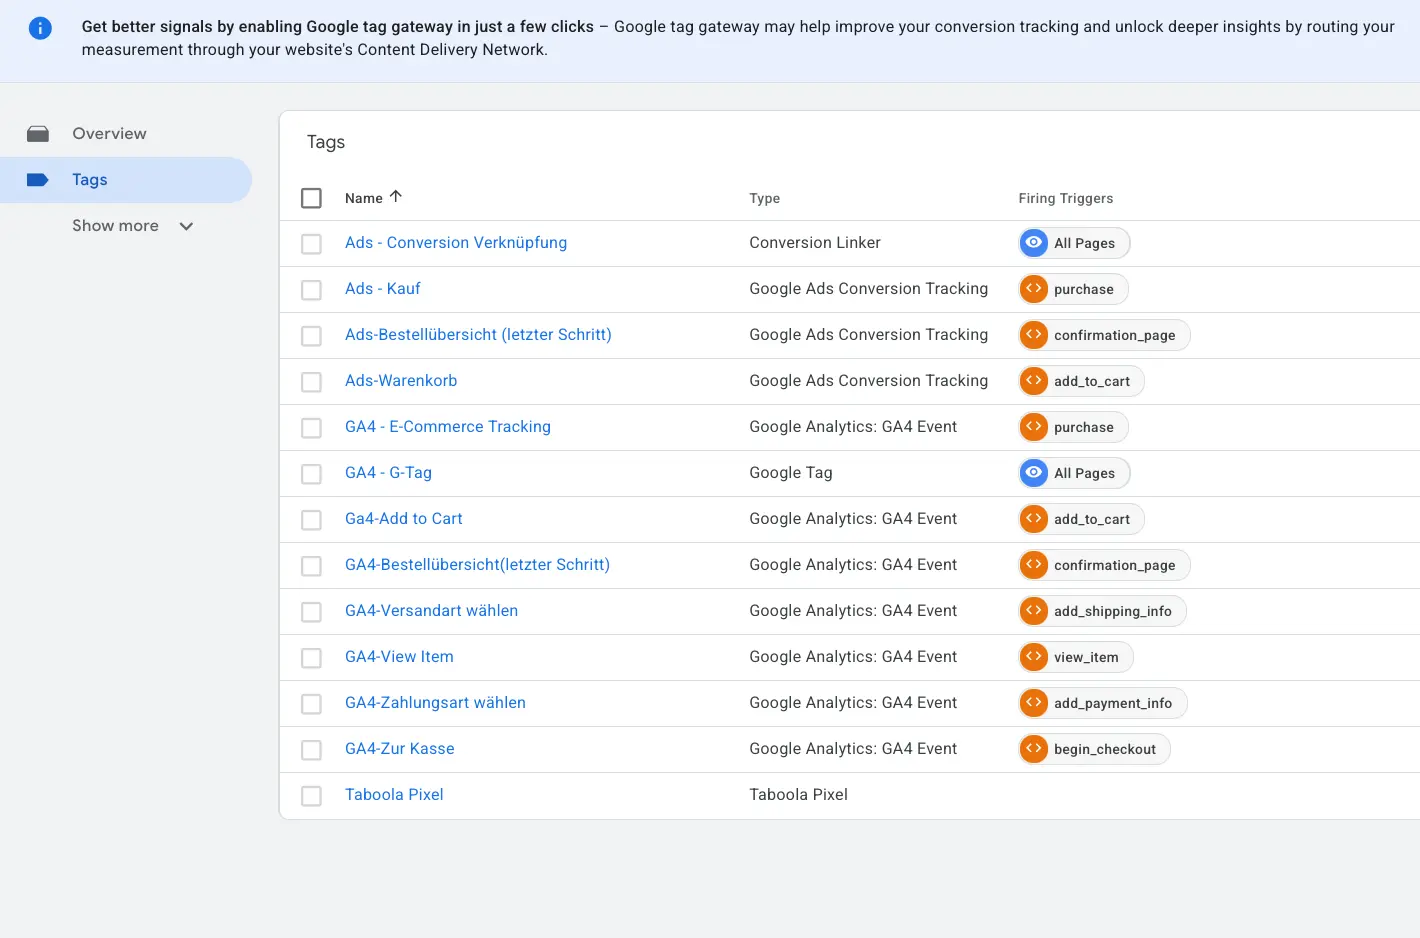Open the add_shipping_info trigger chip label
The width and height of the screenshot is (1420, 938).
[x=1112, y=611]
